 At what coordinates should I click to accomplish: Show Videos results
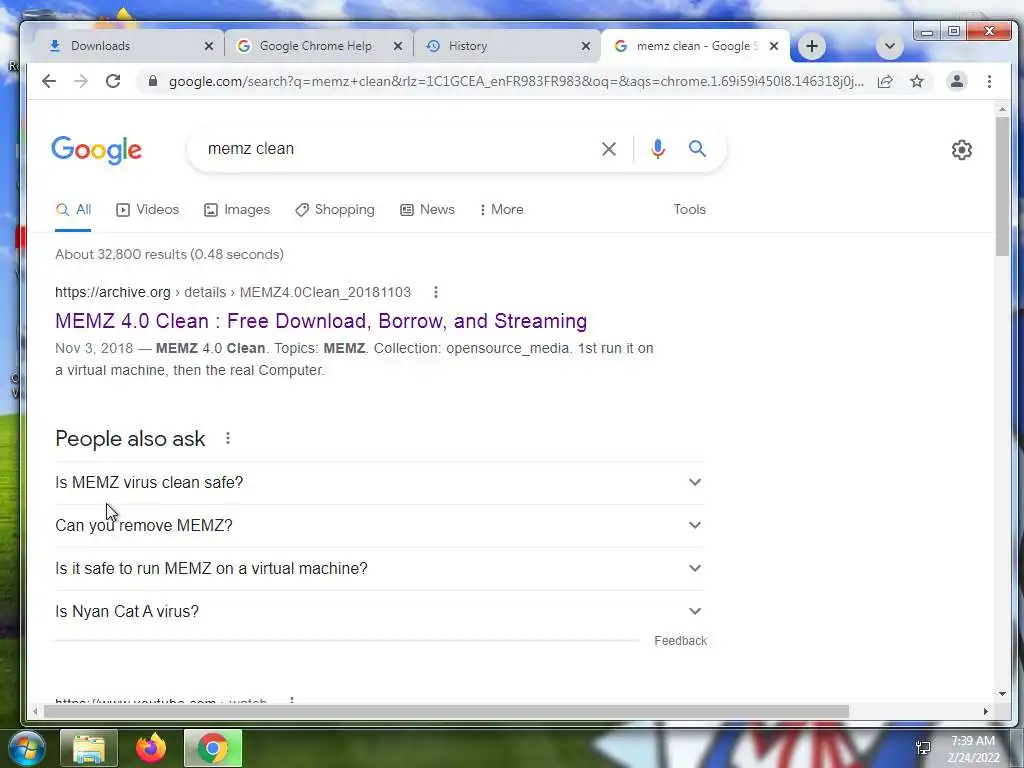click(148, 210)
